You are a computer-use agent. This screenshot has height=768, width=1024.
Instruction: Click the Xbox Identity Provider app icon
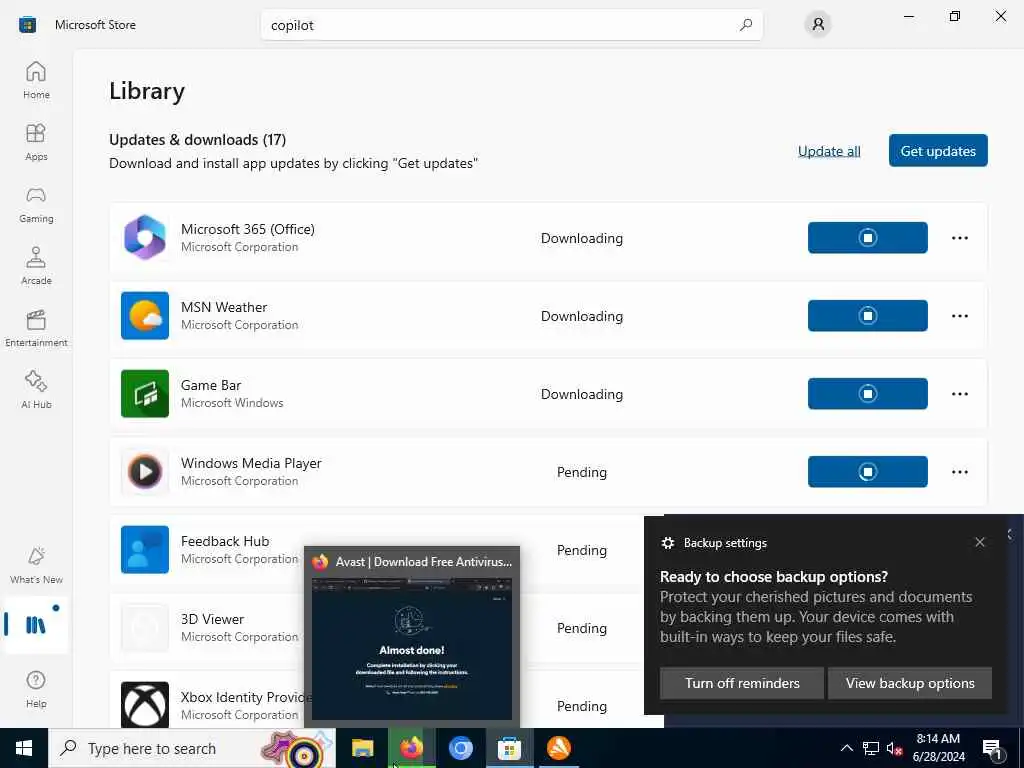point(145,705)
